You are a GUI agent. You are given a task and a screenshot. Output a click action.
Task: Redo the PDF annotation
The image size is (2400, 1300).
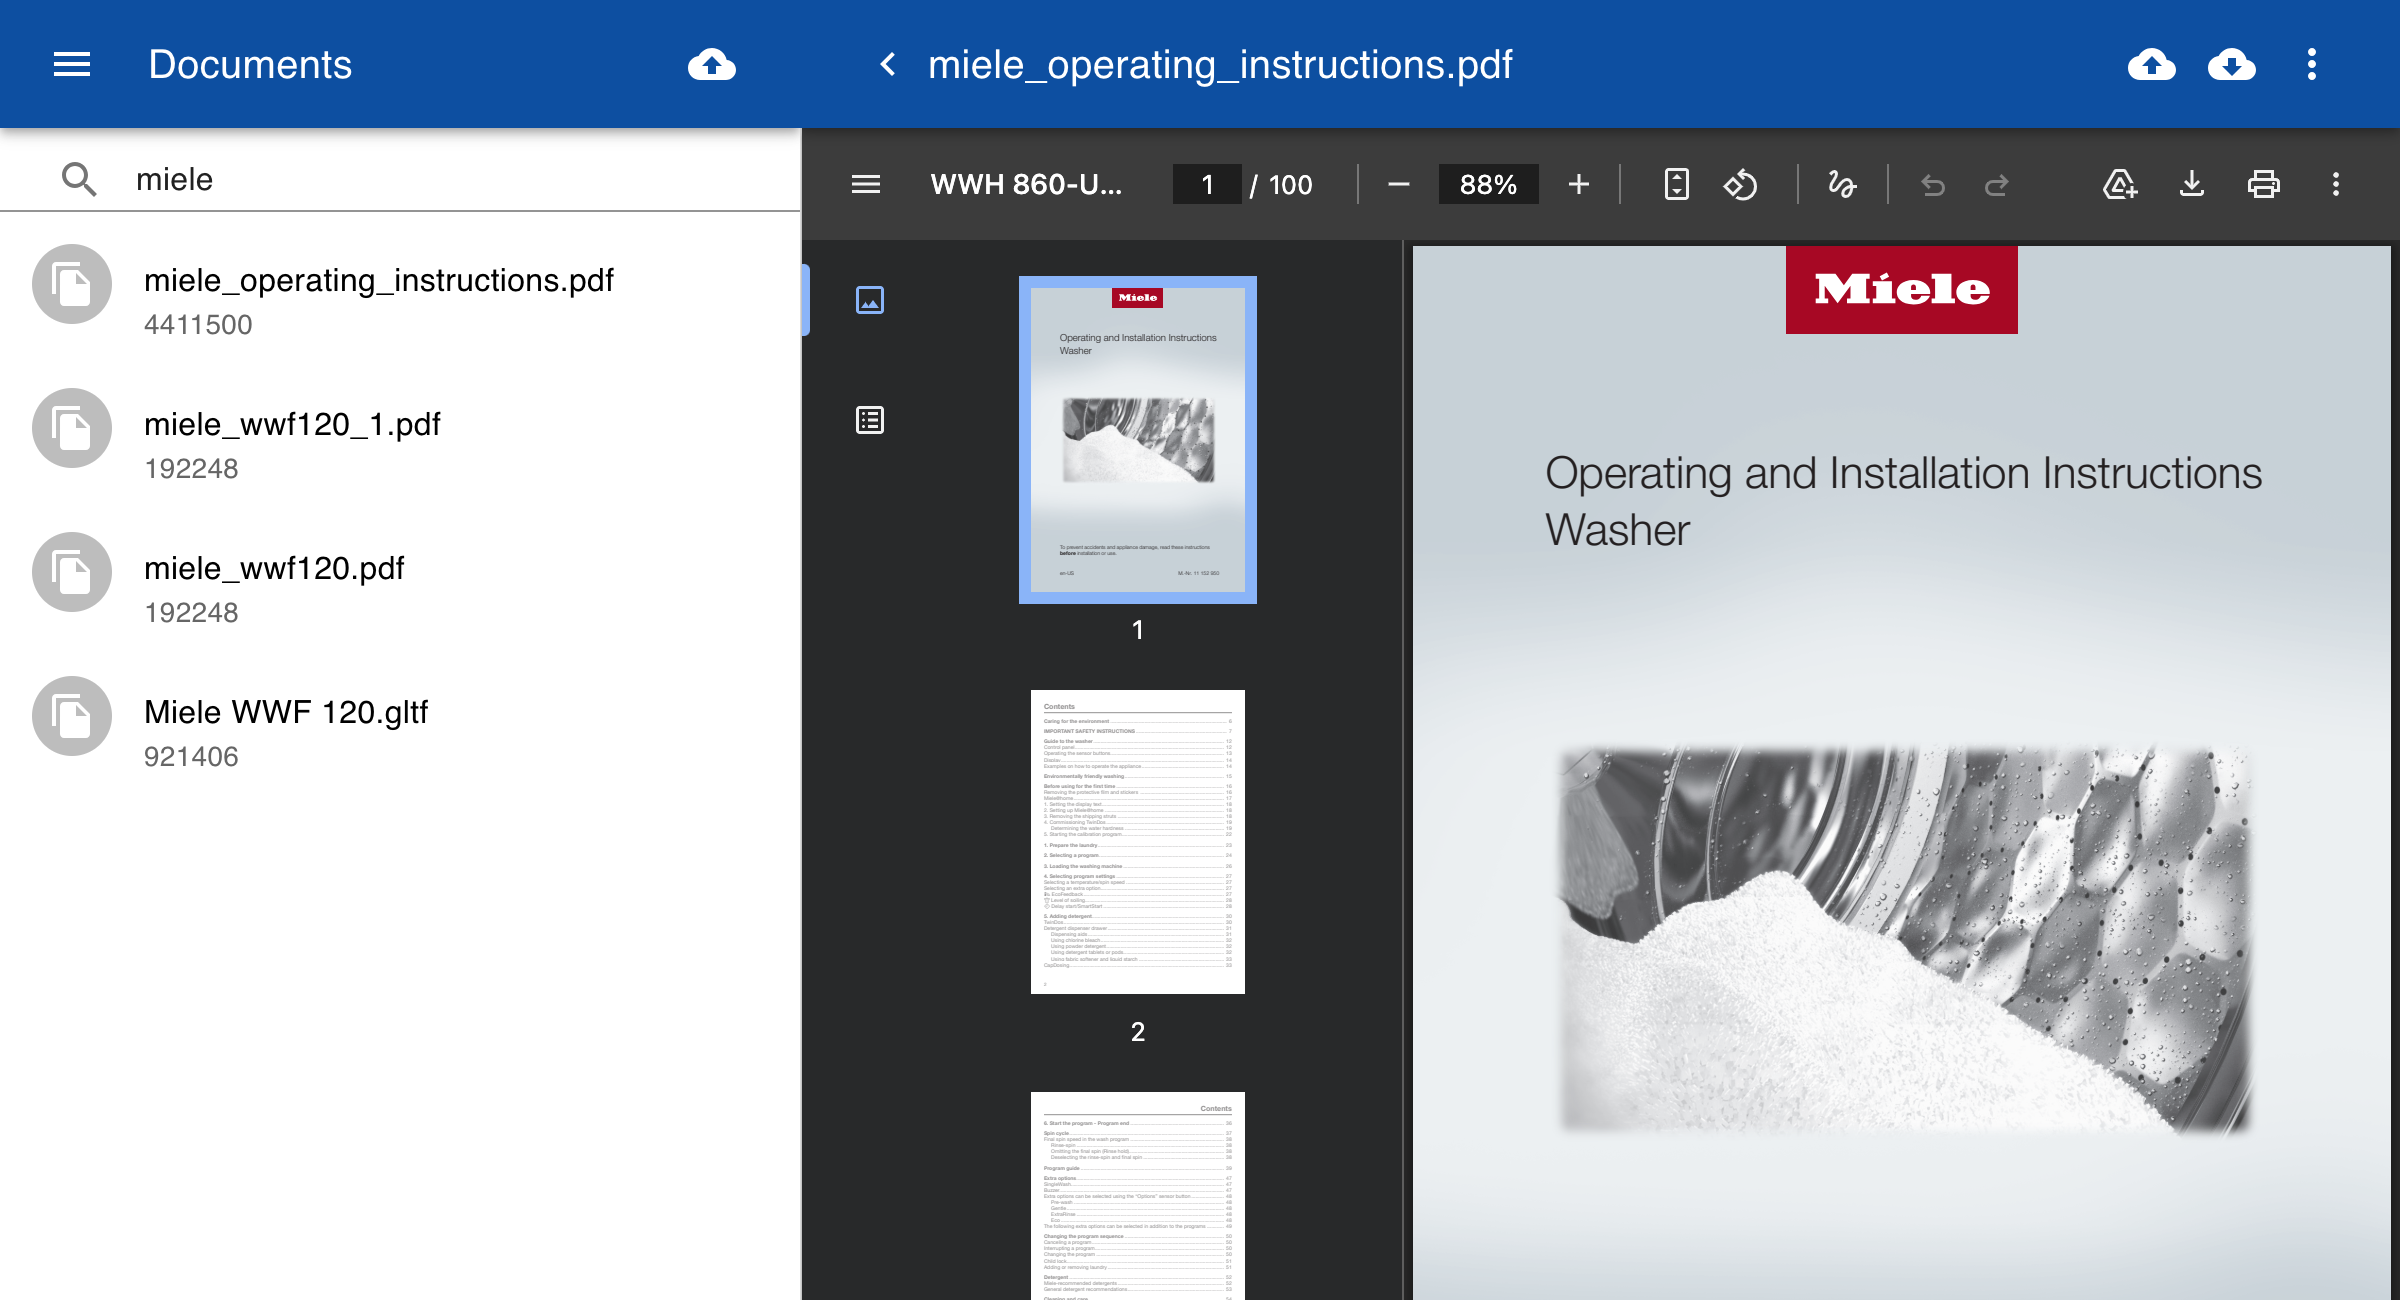pos(1997,185)
